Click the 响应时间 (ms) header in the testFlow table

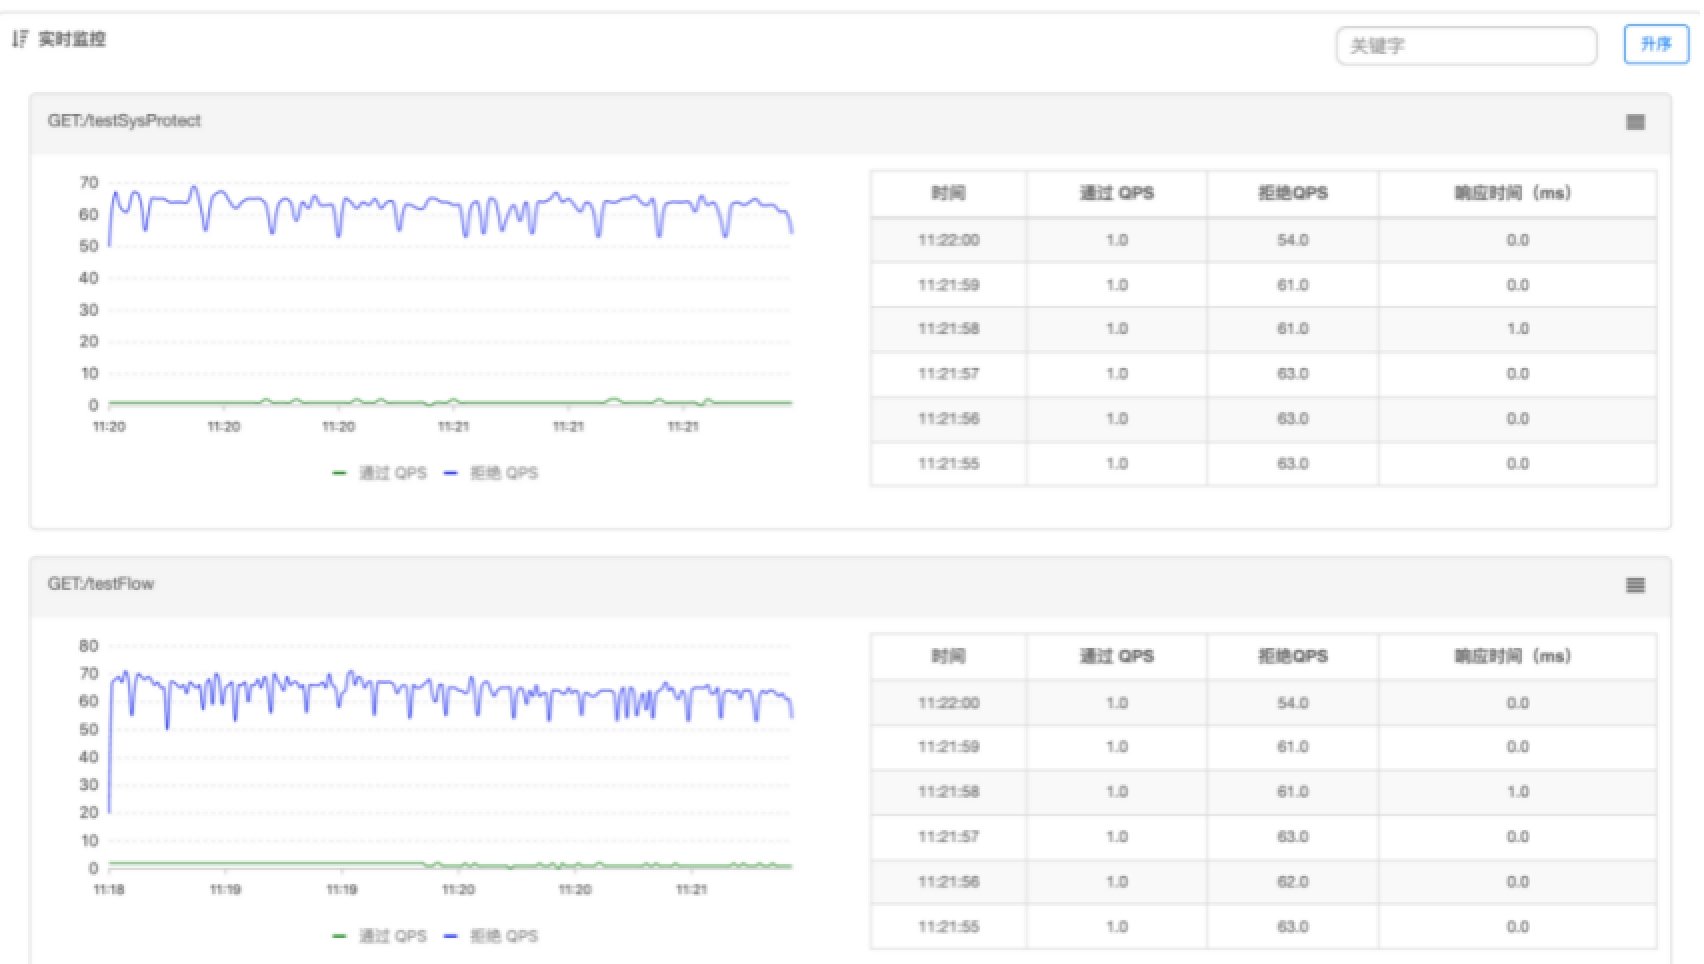(1517, 656)
